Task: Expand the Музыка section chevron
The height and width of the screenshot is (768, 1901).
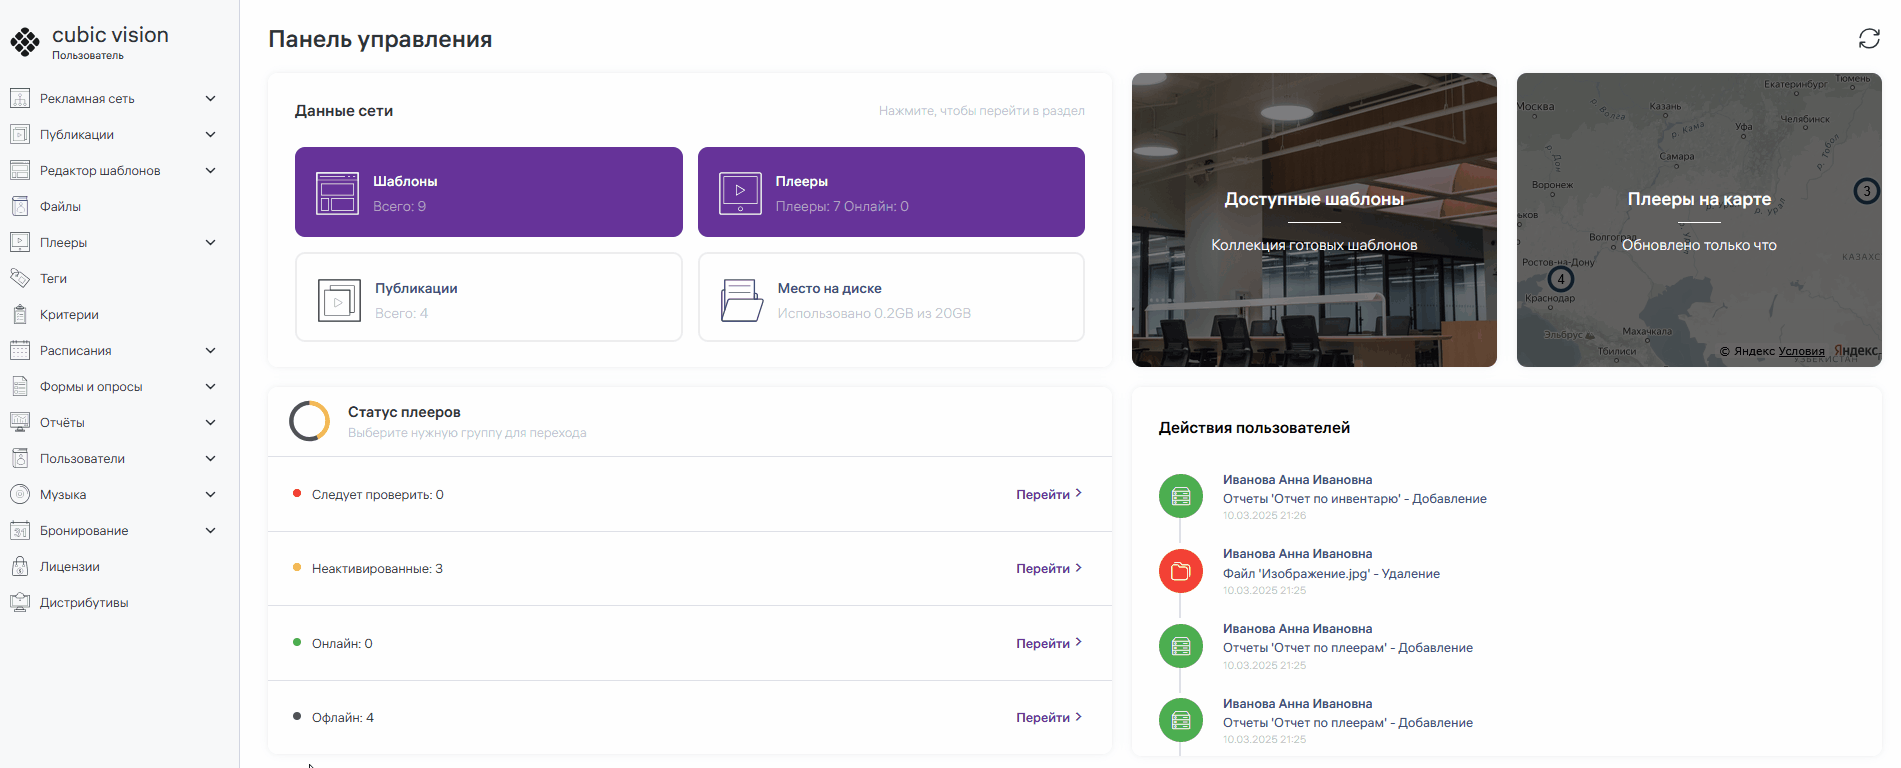Action: point(210,495)
